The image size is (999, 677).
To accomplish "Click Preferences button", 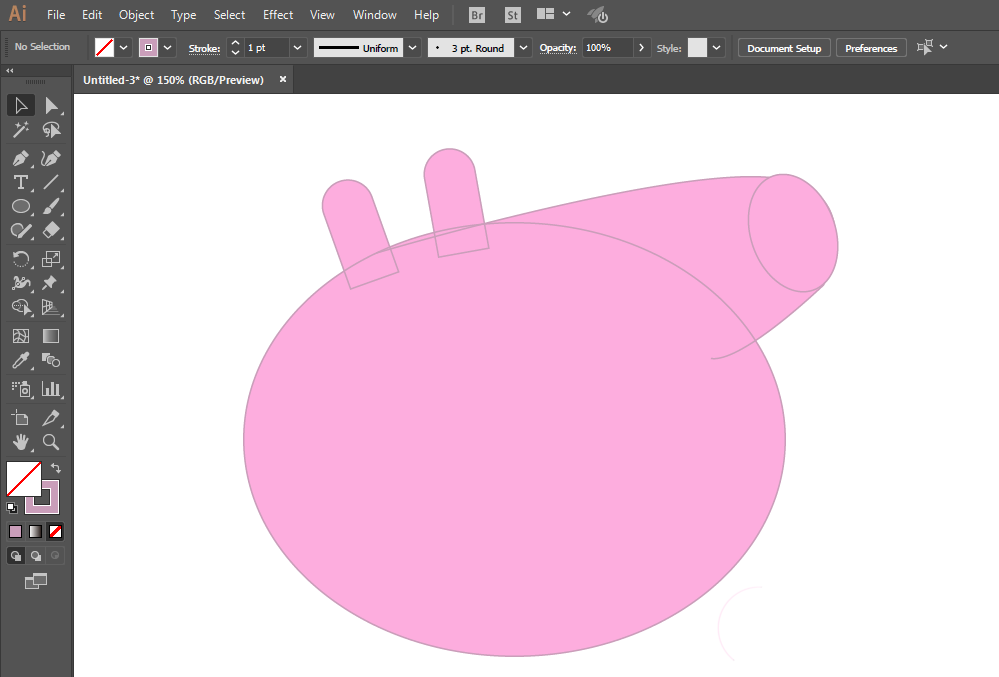I will click(x=871, y=48).
